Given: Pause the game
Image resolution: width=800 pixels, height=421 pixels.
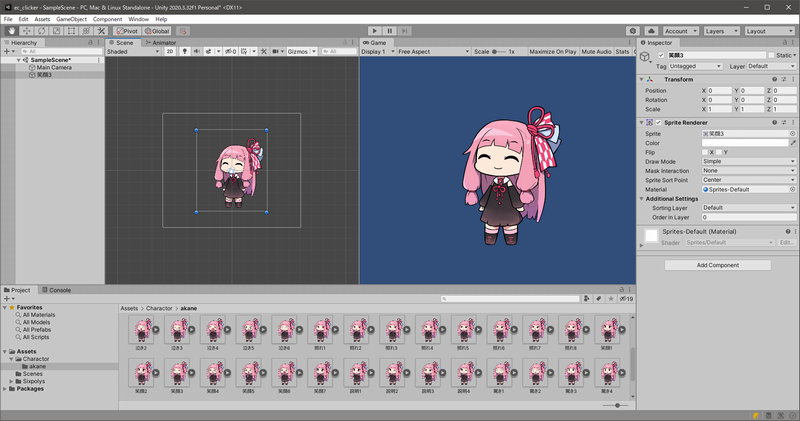Looking at the screenshot, I should coord(389,31).
